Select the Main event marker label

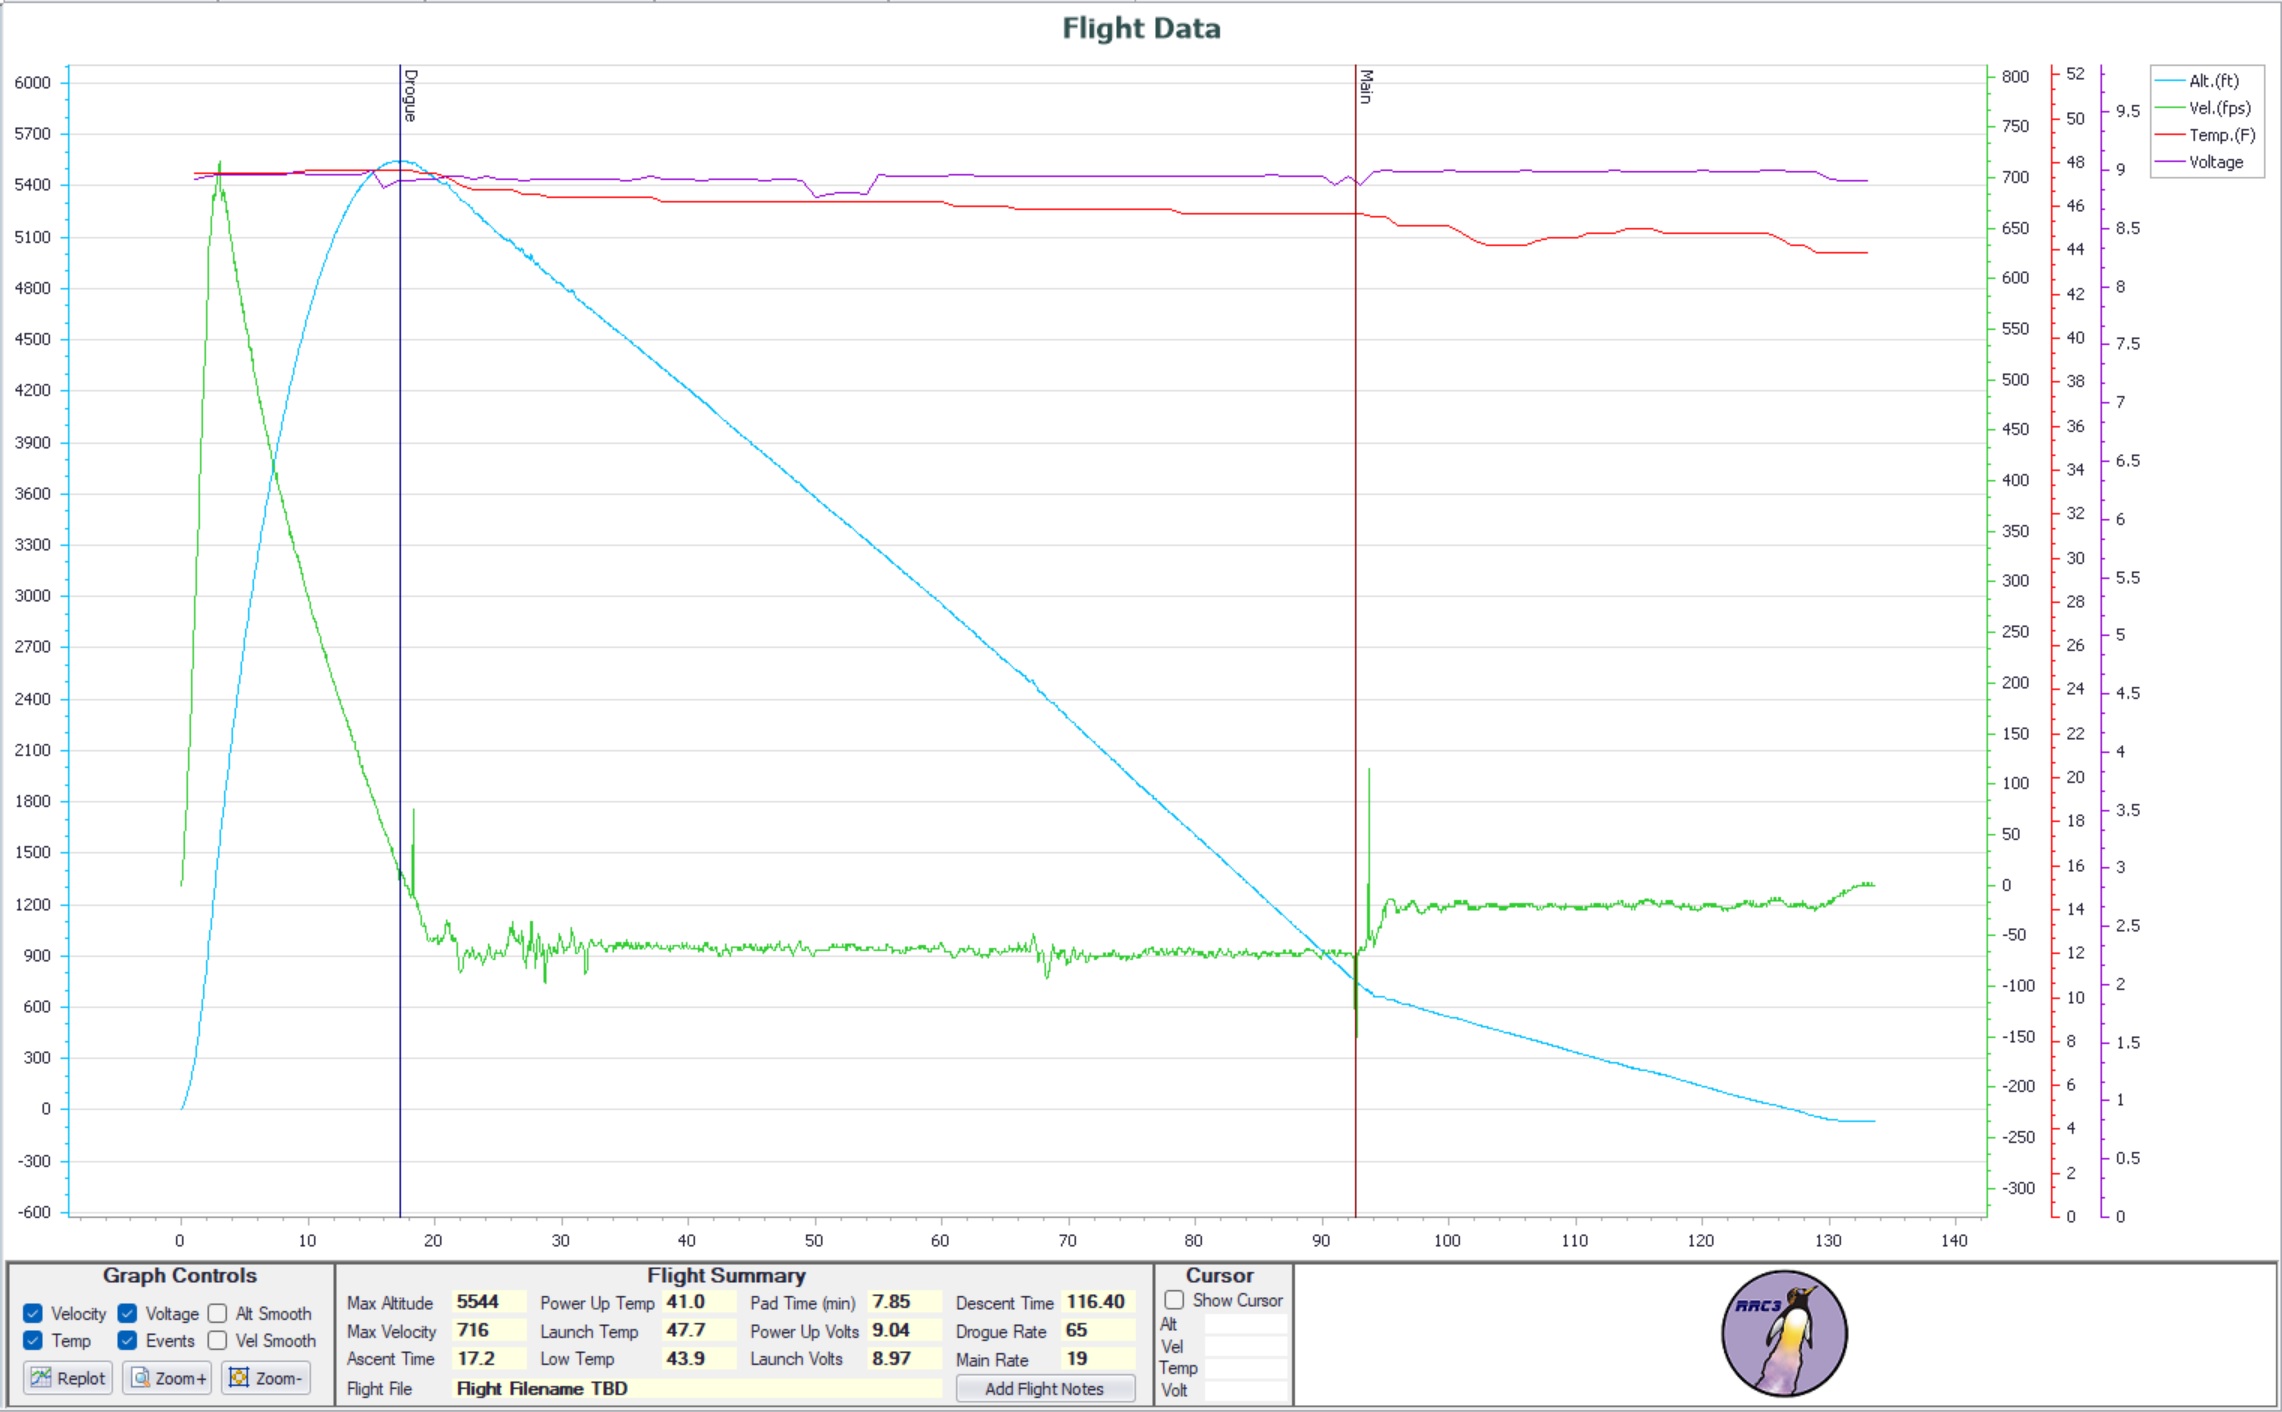[x=1366, y=86]
